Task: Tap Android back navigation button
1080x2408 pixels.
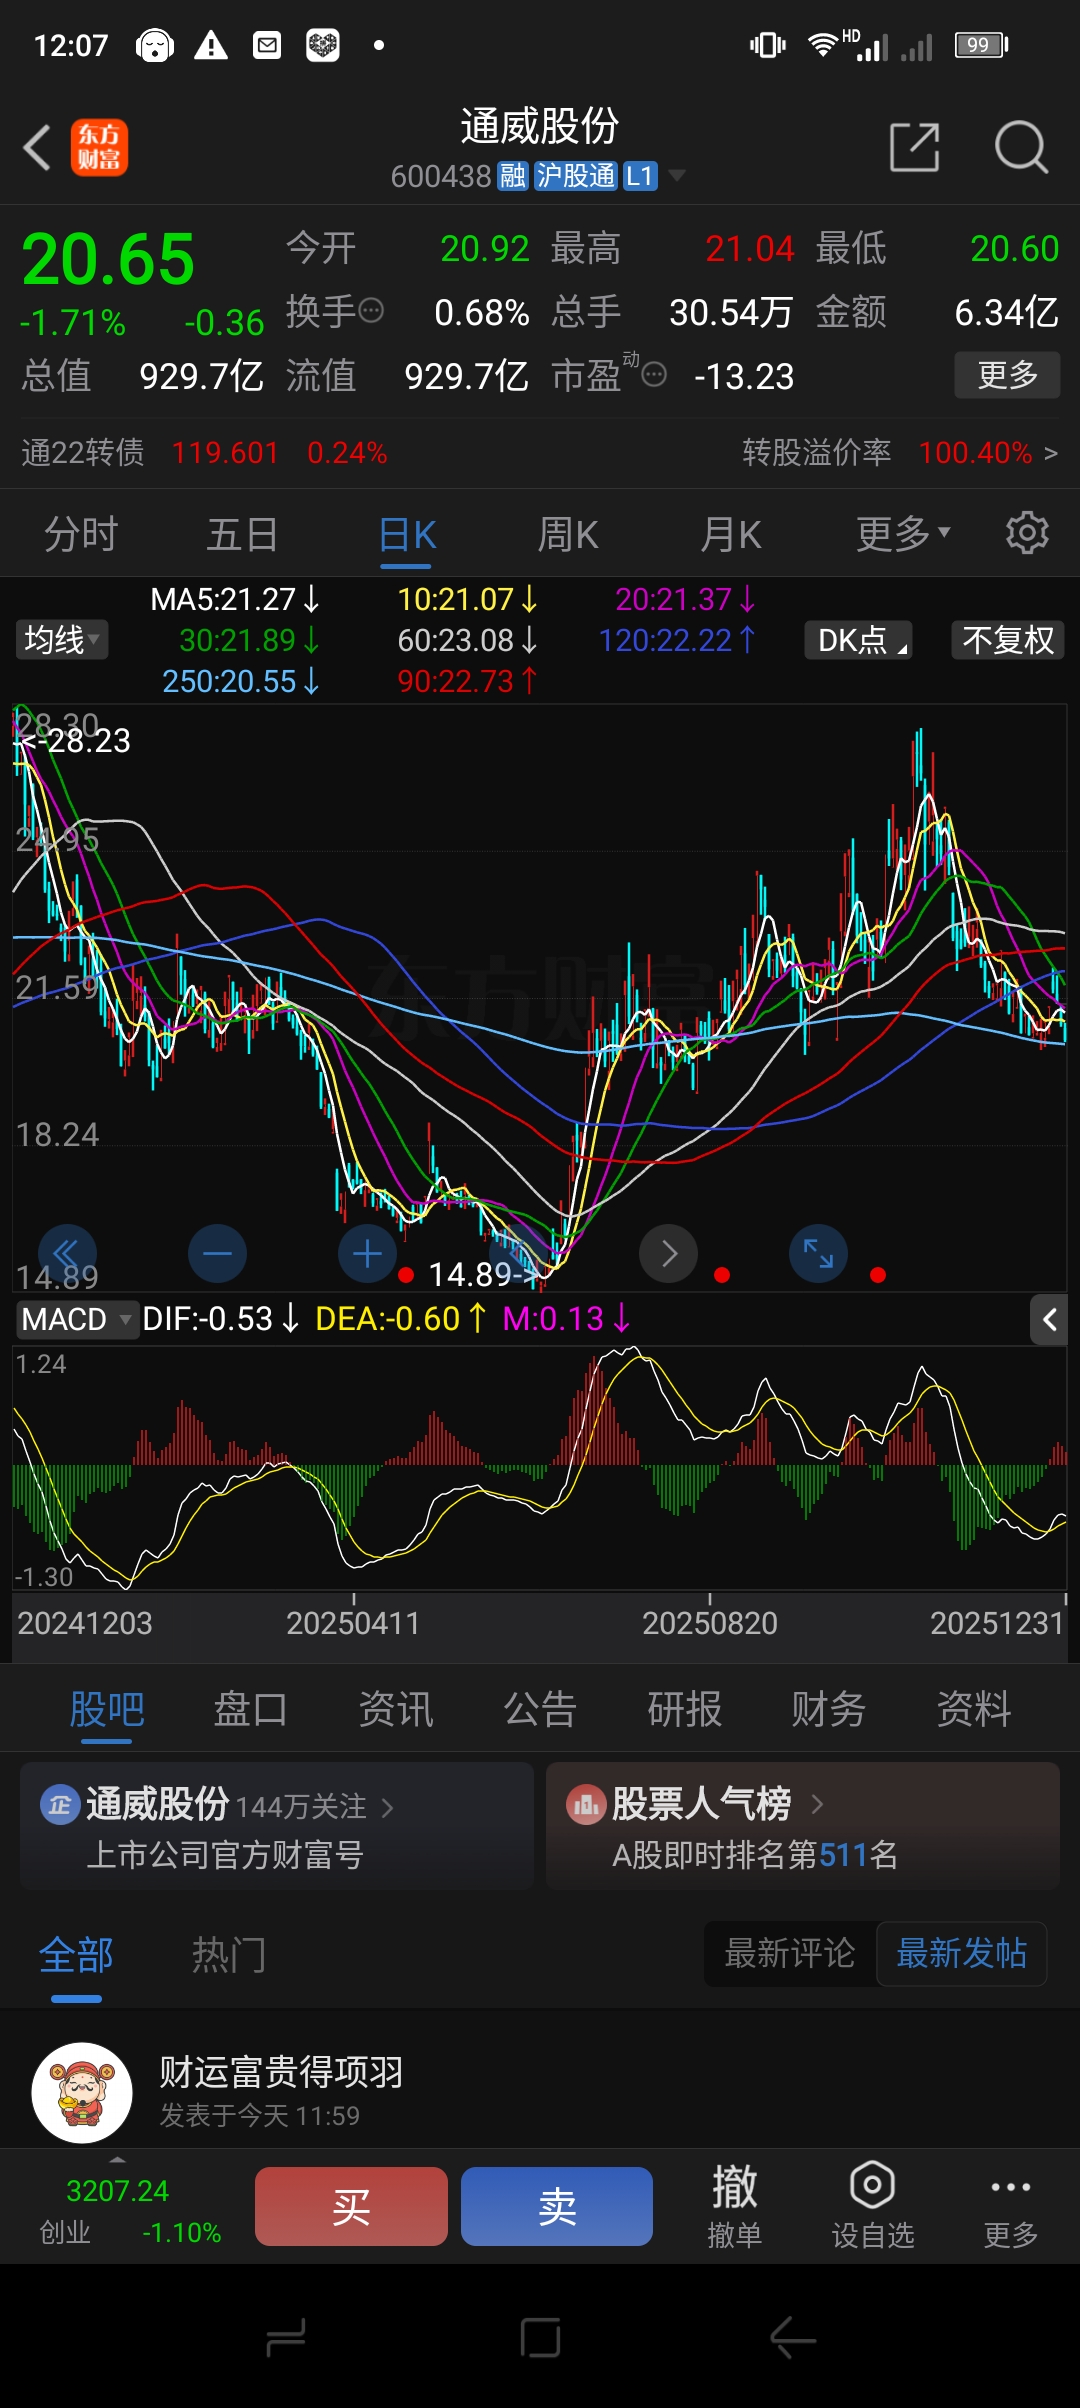Action: (x=794, y=2338)
